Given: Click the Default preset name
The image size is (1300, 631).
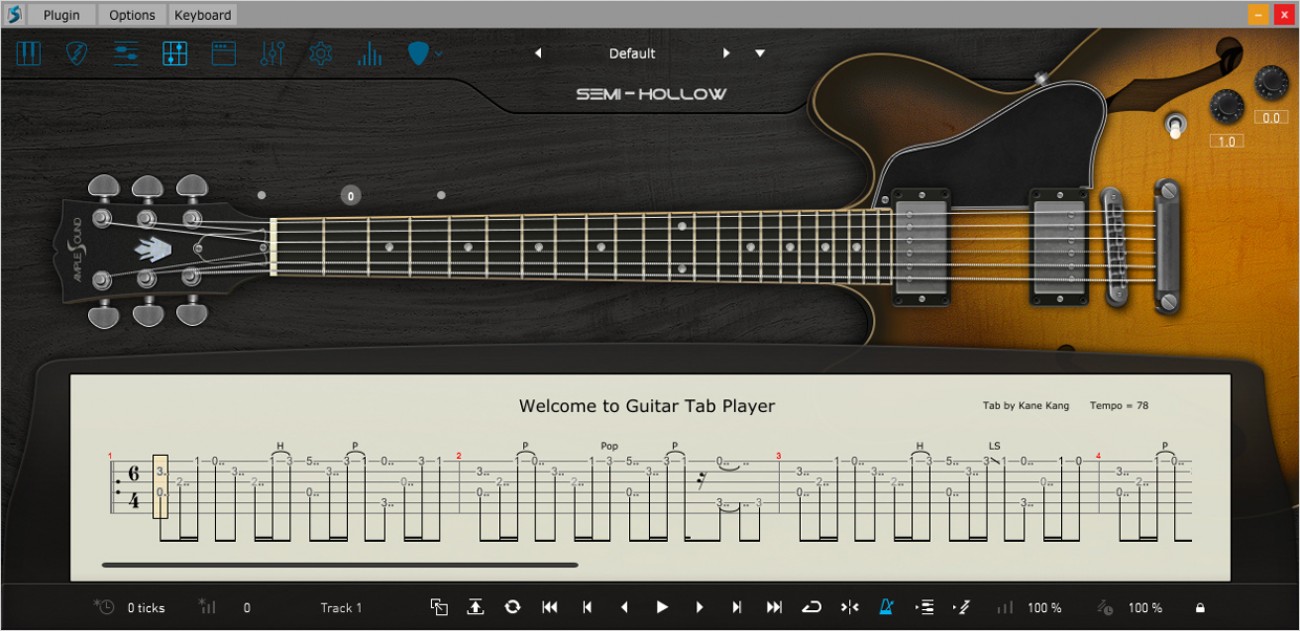Looking at the screenshot, I should [632, 53].
